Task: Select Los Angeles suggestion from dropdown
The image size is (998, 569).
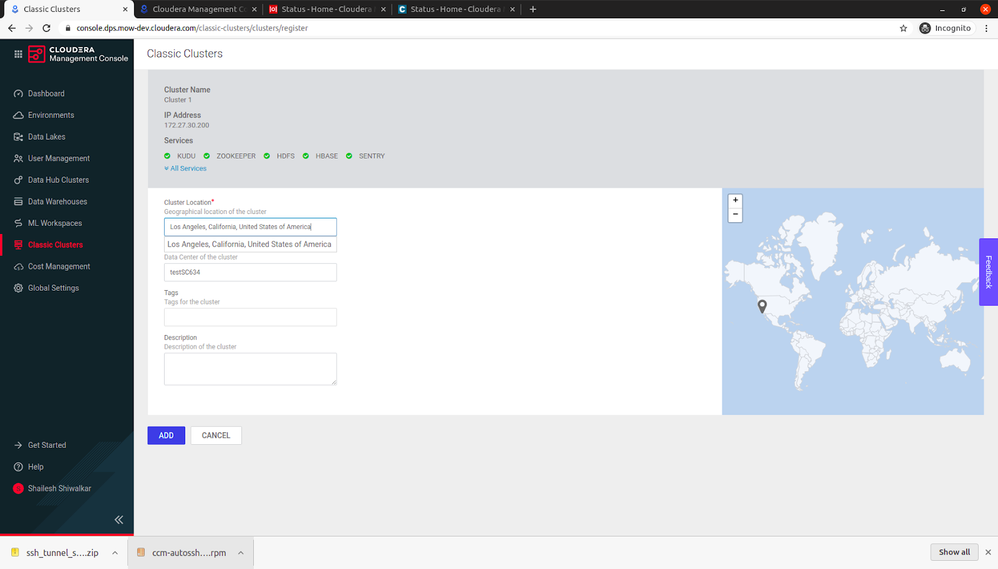Action: (250, 244)
